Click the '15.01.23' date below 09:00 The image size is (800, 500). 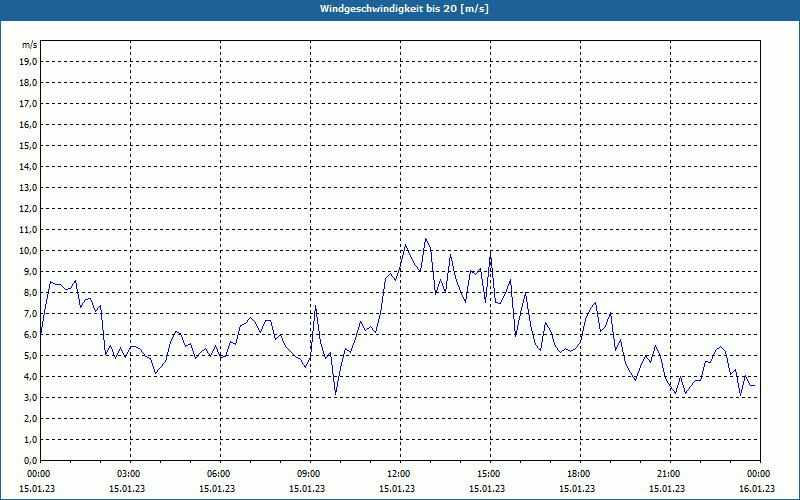[307, 489]
